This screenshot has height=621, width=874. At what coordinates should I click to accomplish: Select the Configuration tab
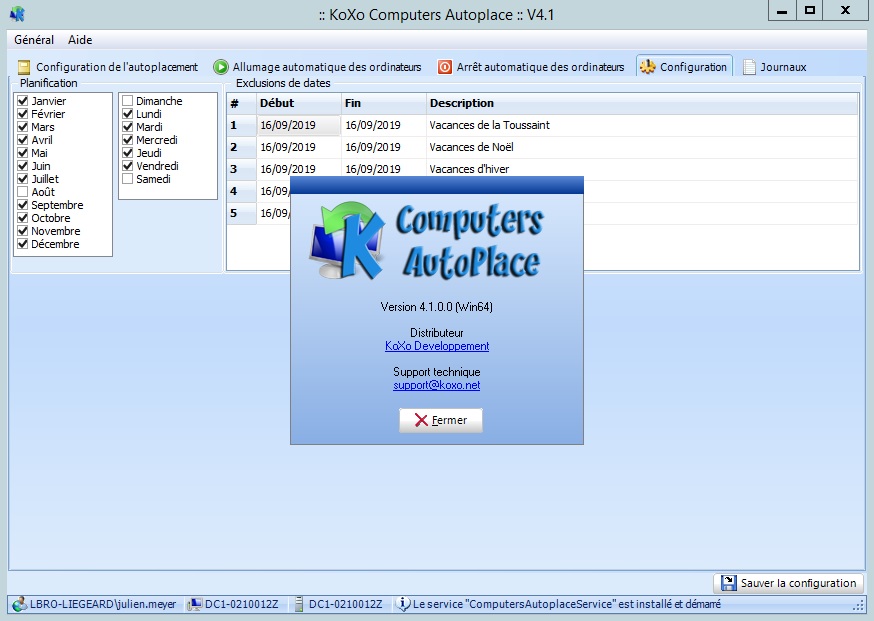pyautogui.click(x=684, y=67)
